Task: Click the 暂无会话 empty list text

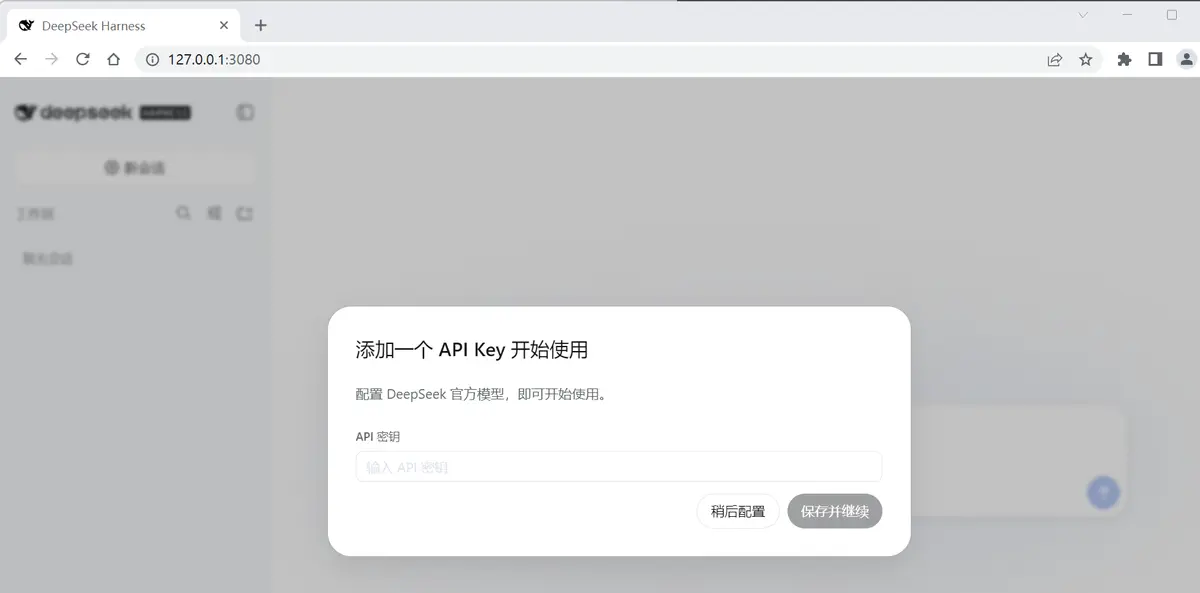Action: 48,259
